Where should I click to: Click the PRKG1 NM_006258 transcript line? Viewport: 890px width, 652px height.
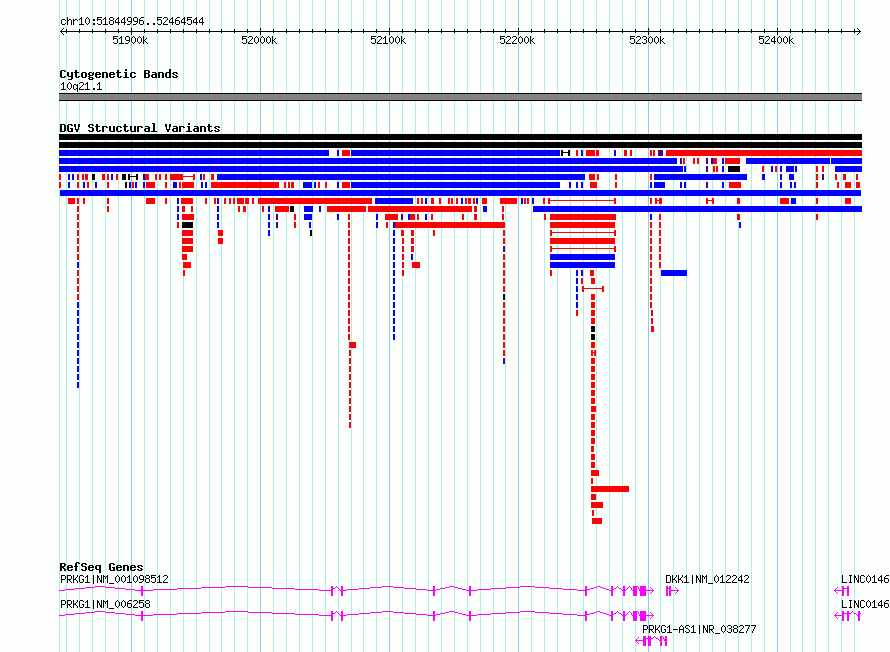[x=356, y=615]
